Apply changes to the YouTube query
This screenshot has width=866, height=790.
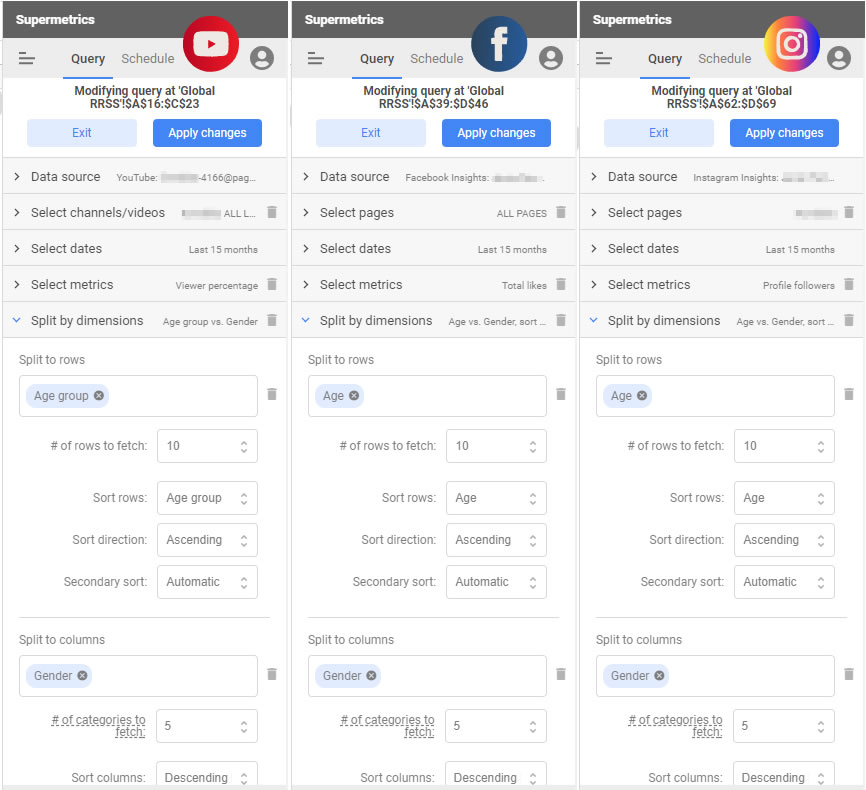click(207, 133)
